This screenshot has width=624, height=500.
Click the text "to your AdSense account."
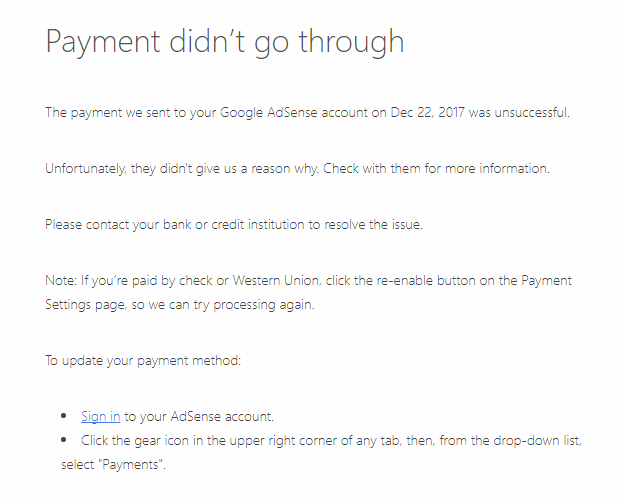click(199, 416)
